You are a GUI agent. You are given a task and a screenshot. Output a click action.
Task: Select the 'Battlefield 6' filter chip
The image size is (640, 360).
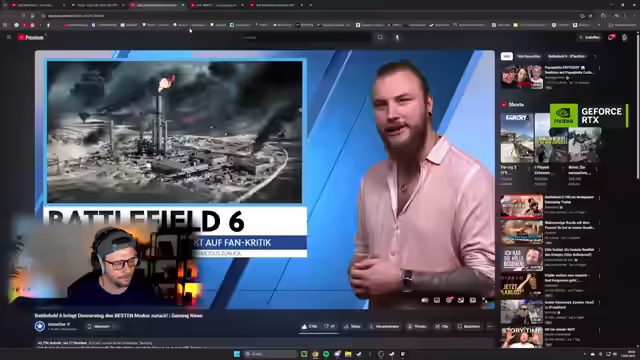point(566,56)
